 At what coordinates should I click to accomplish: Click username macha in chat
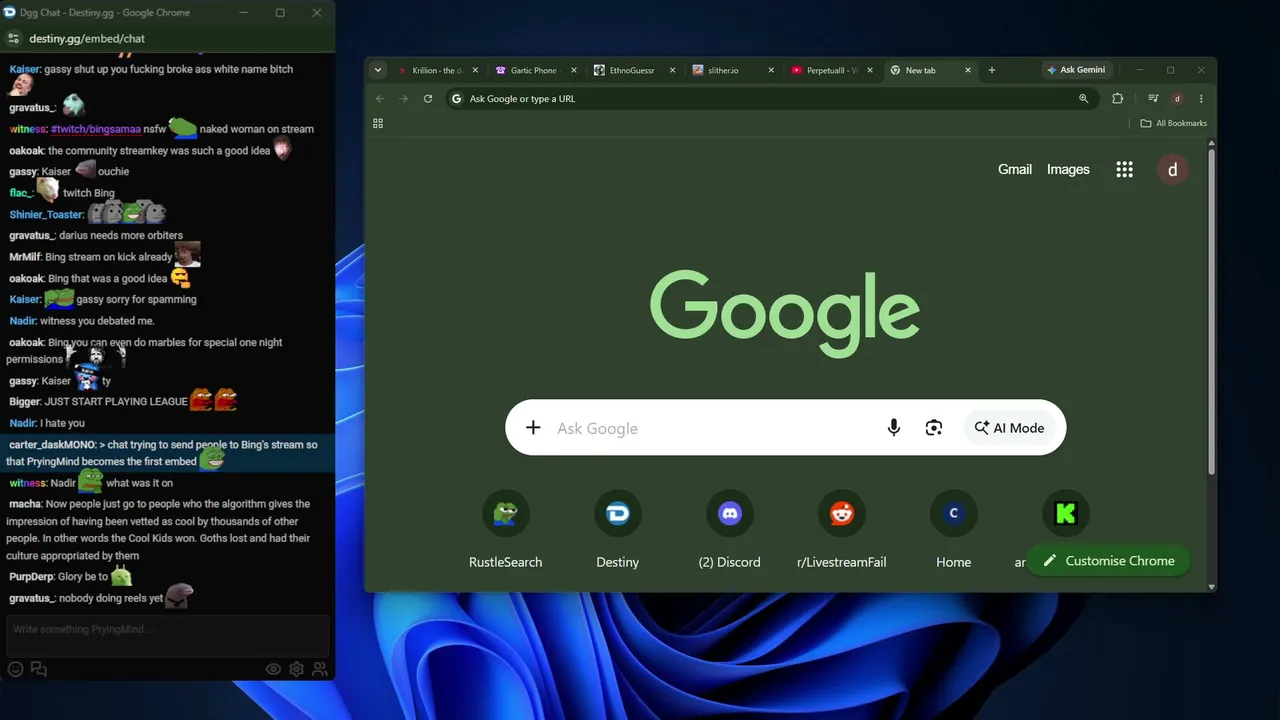pos(25,504)
